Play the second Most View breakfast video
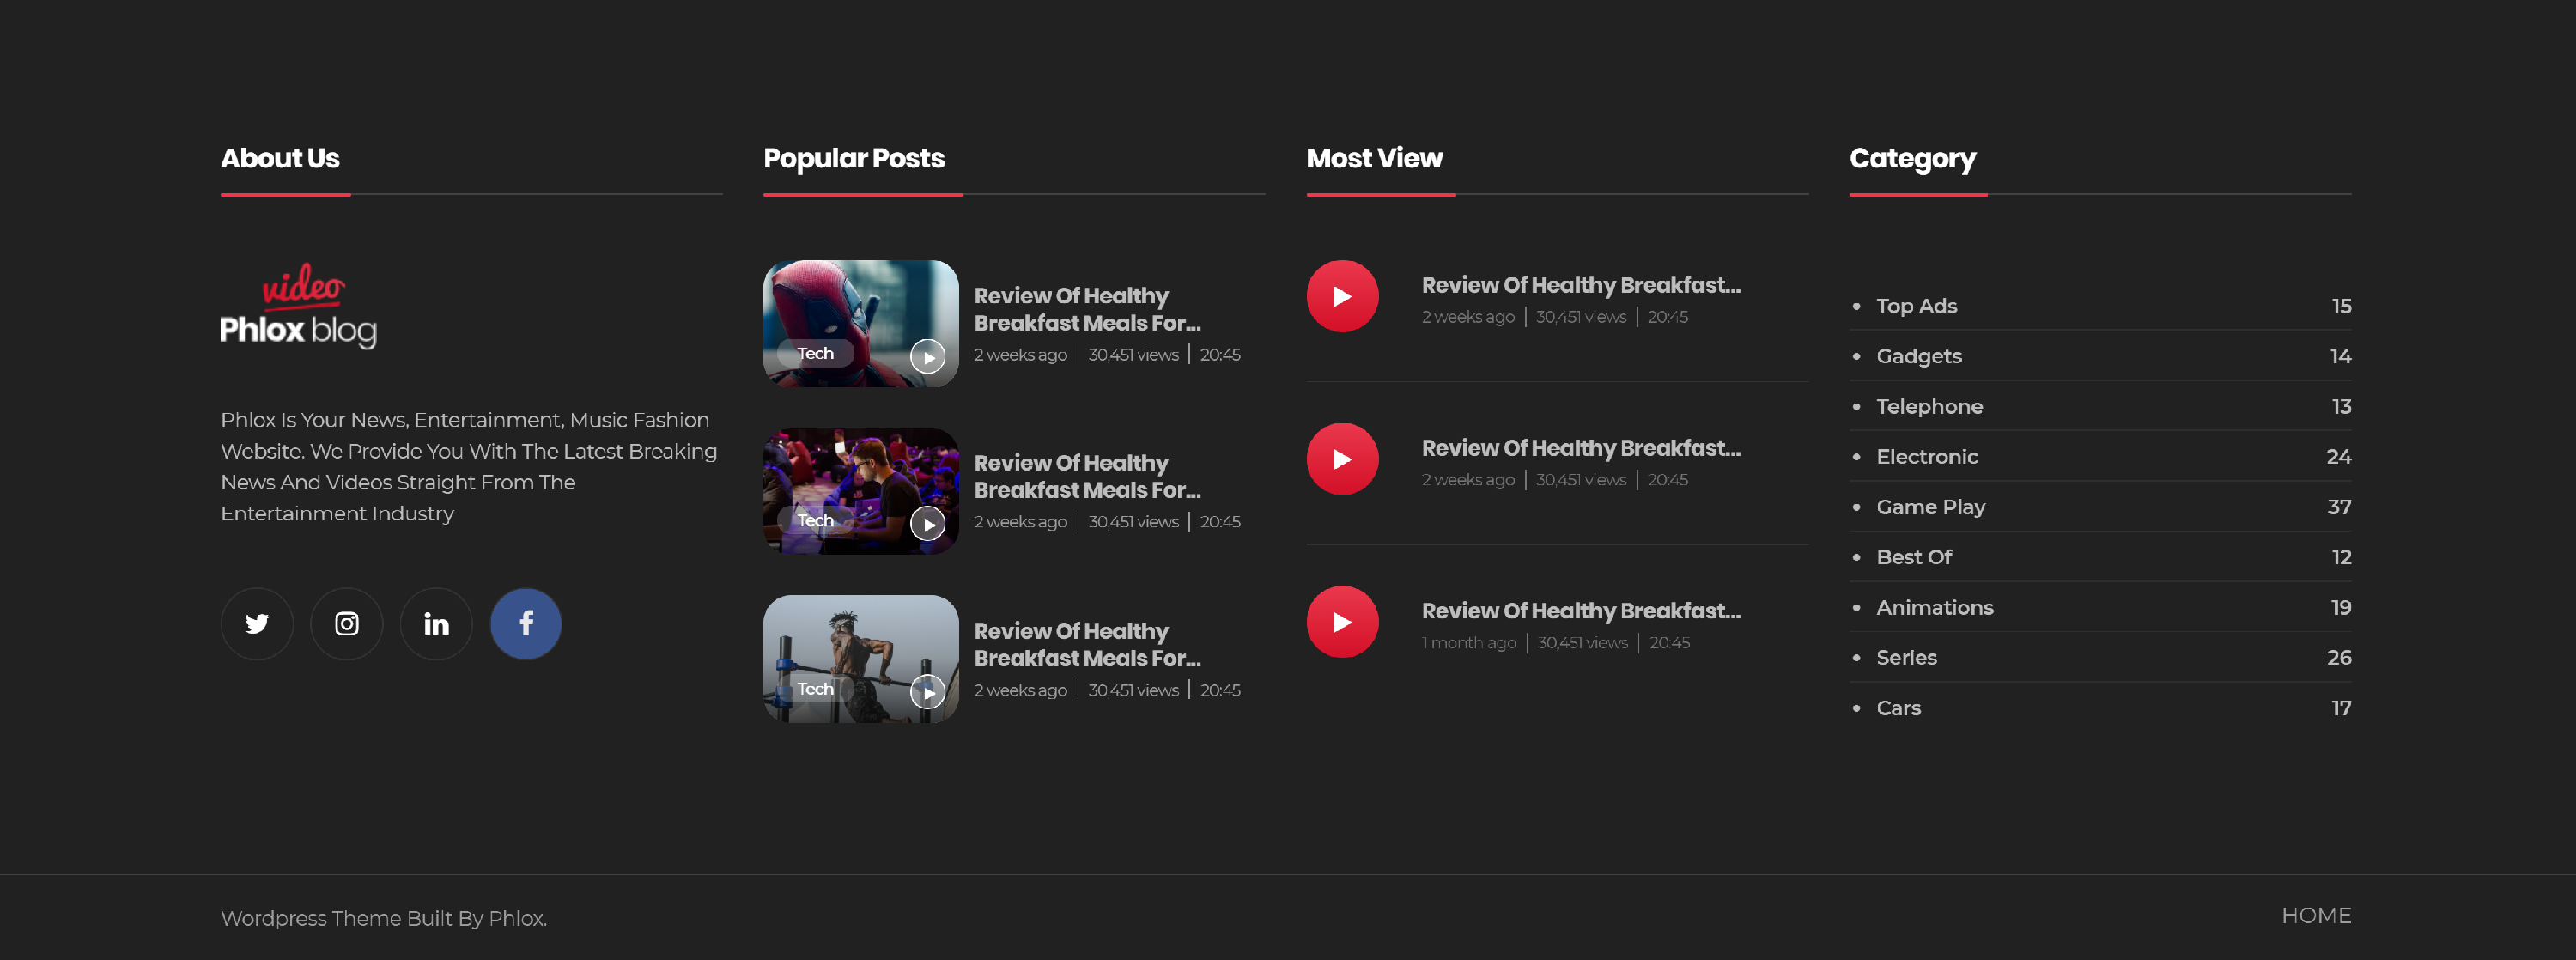This screenshot has height=960, width=2576. coord(1342,459)
